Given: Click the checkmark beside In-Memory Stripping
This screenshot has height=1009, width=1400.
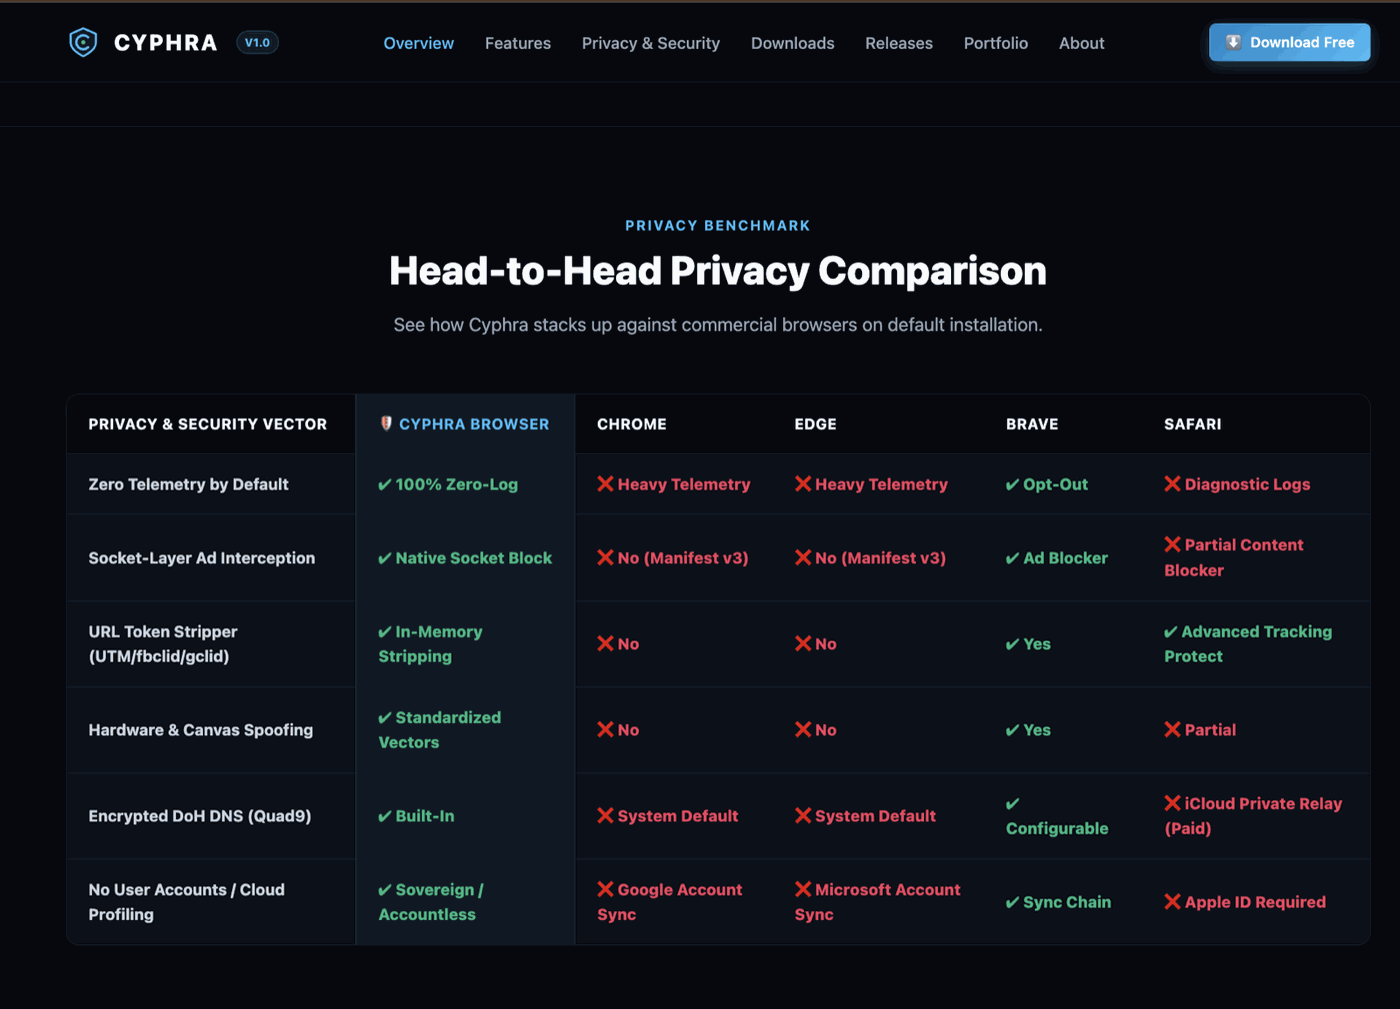Looking at the screenshot, I should point(385,633).
